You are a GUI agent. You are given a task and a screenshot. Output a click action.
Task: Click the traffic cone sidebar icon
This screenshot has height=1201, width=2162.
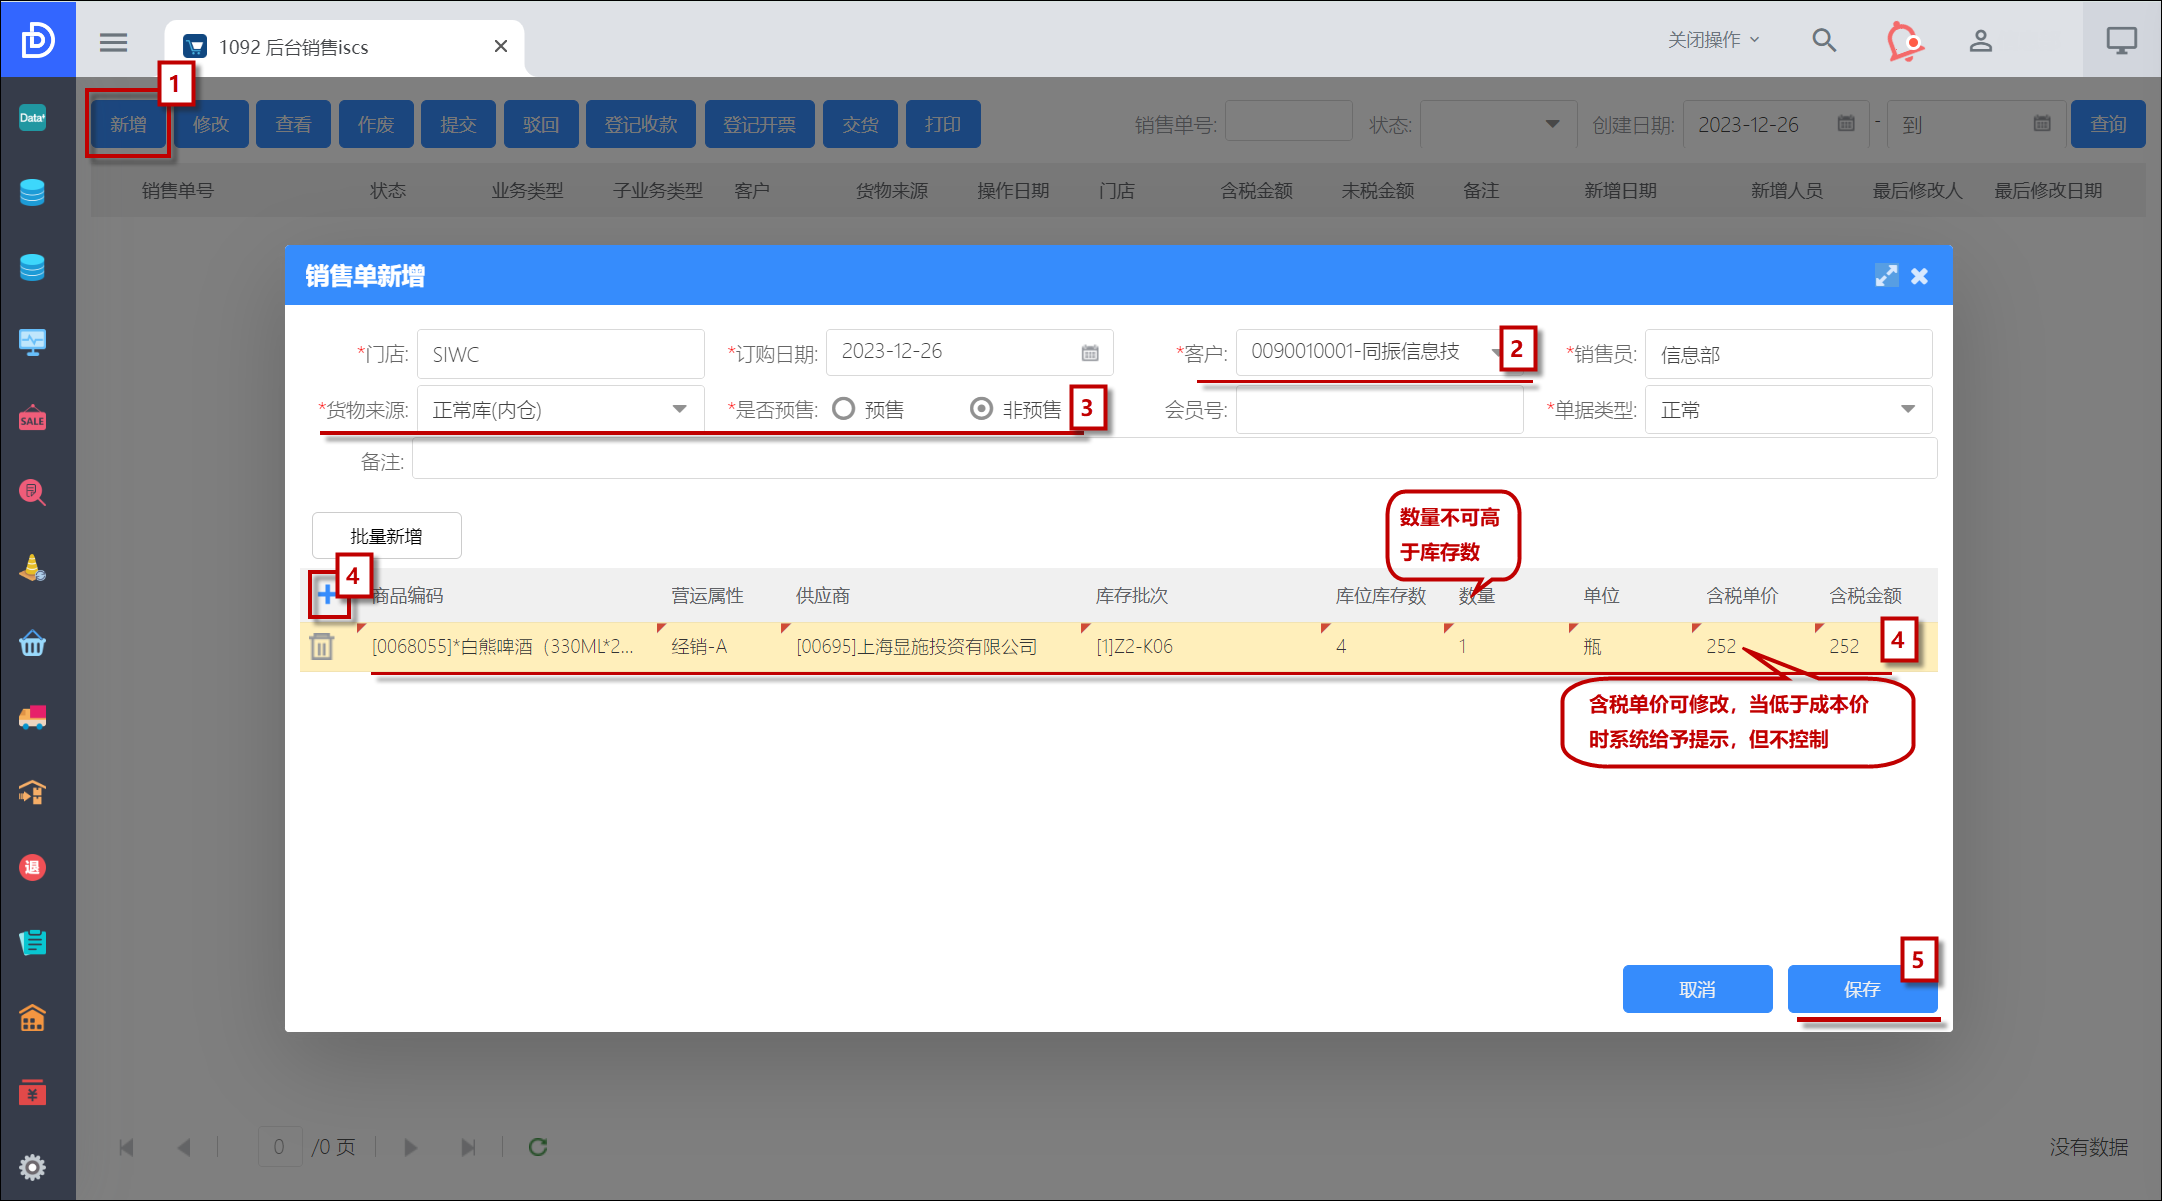pyautogui.click(x=33, y=568)
